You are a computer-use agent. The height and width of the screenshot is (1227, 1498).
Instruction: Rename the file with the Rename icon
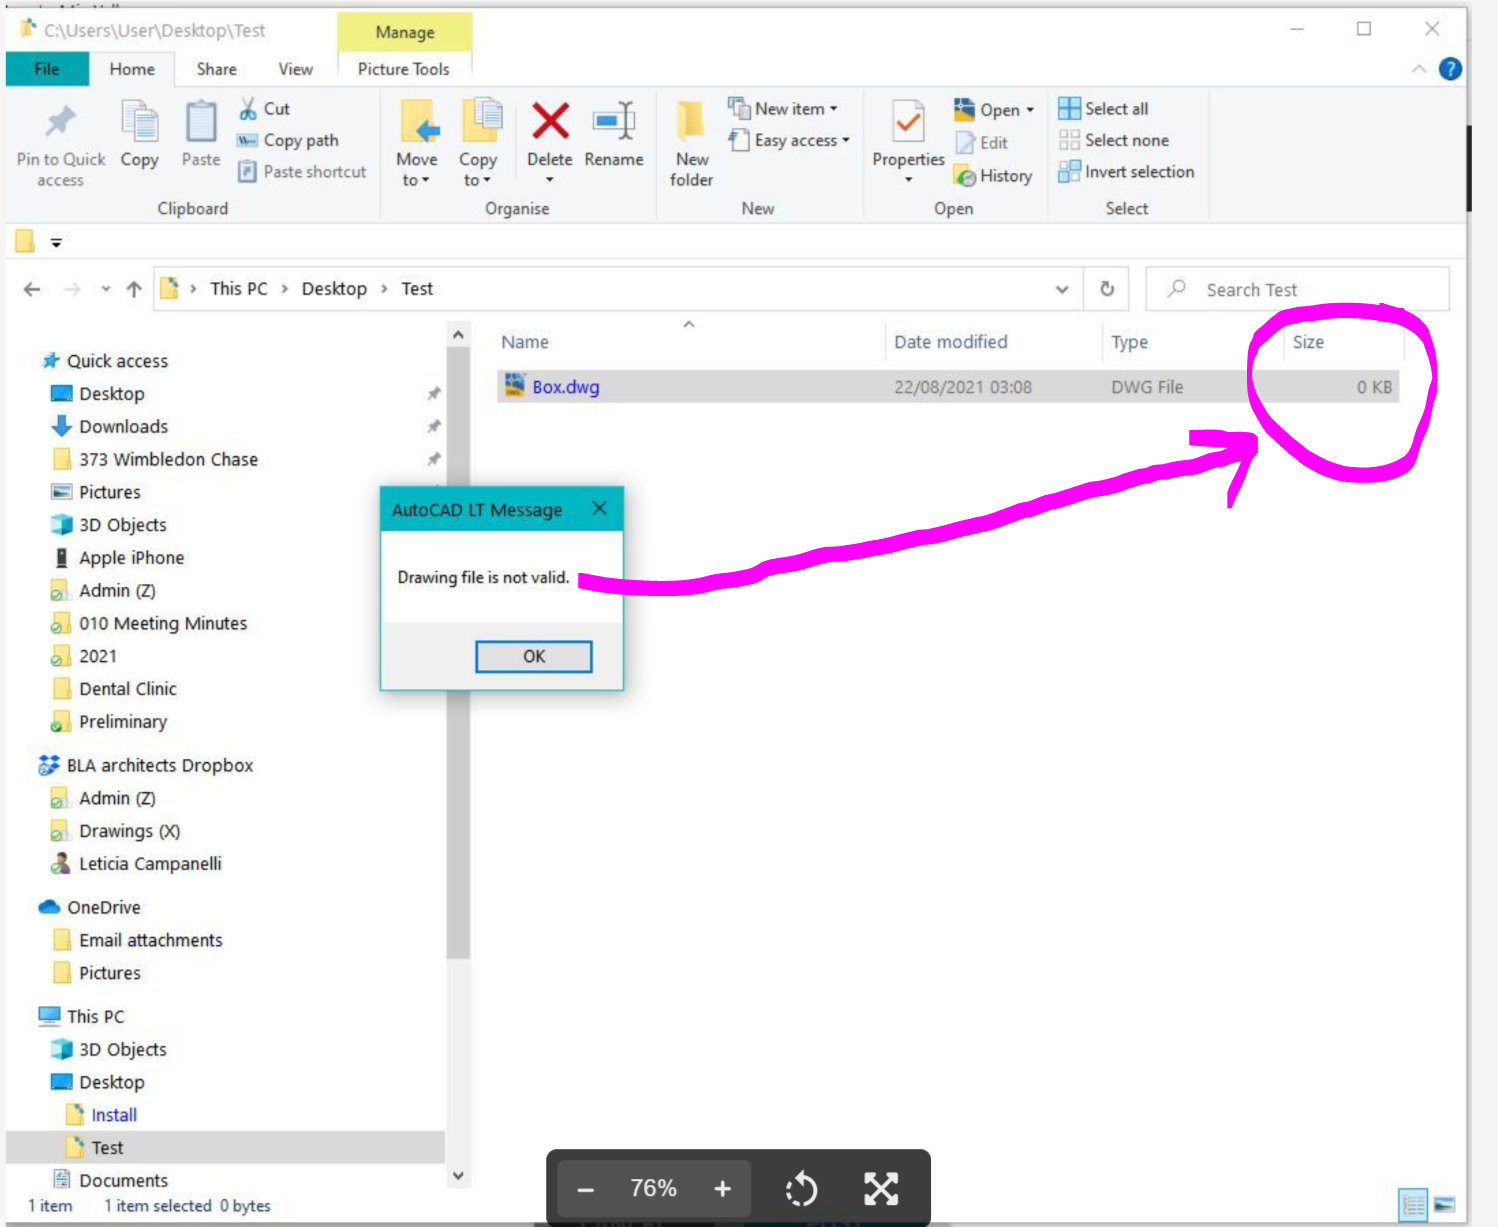point(613,140)
